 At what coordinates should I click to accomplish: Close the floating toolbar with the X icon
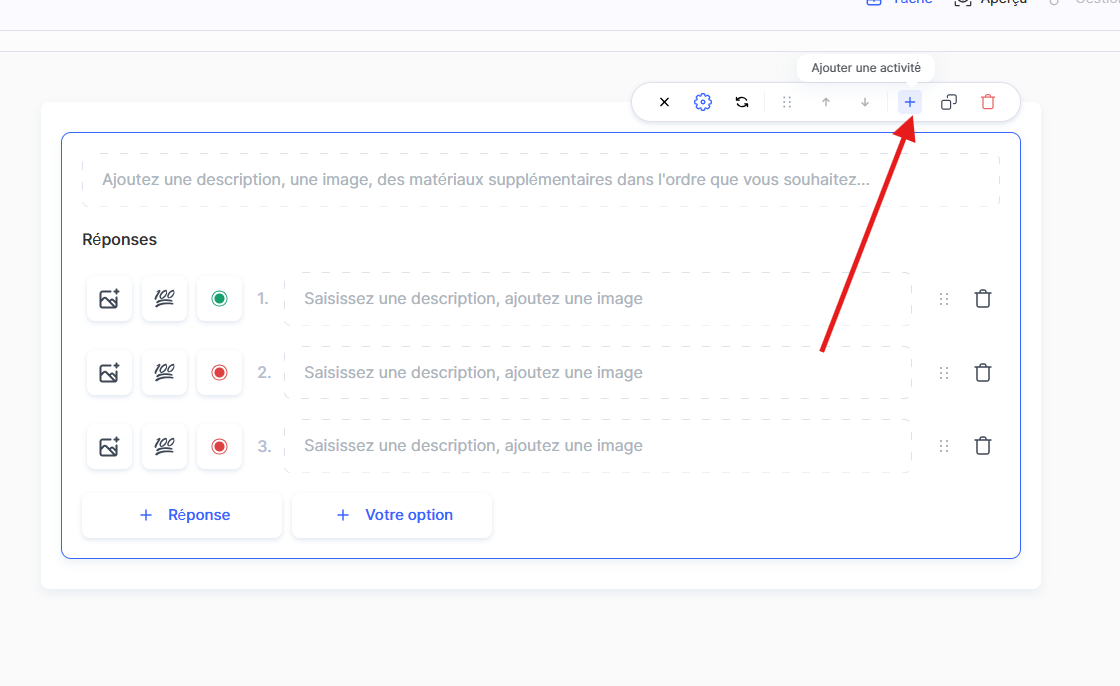pyautogui.click(x=664, y=102)
